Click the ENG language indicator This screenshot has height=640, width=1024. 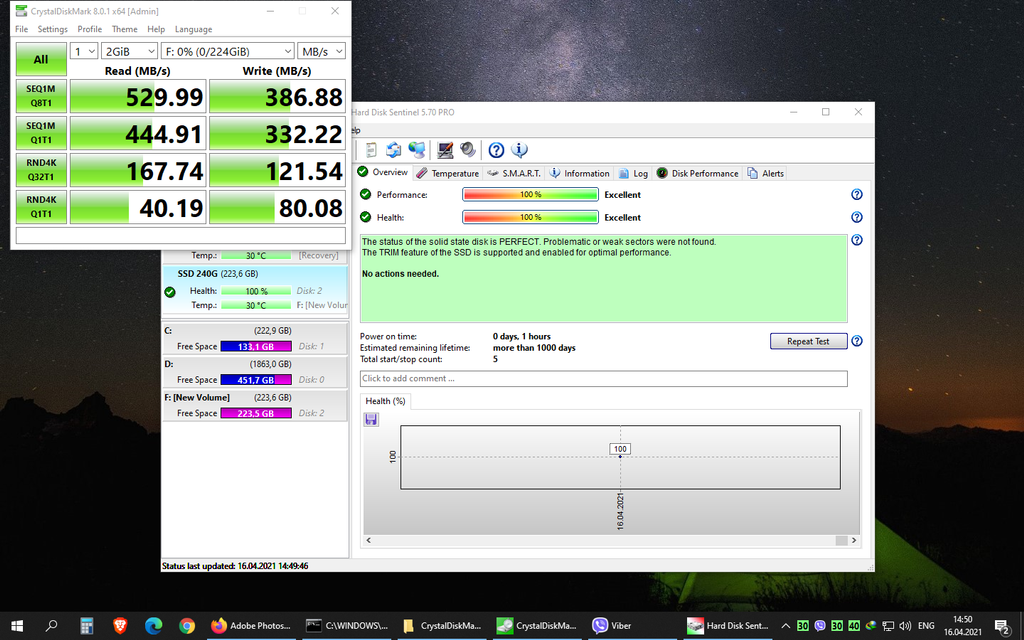pyautogui.click(x=926, y=626)
